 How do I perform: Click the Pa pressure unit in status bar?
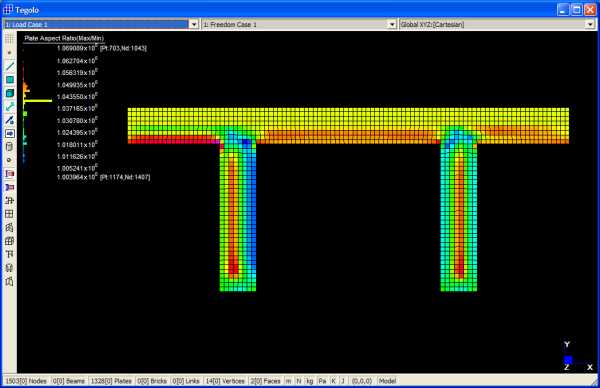click(322, 381)
